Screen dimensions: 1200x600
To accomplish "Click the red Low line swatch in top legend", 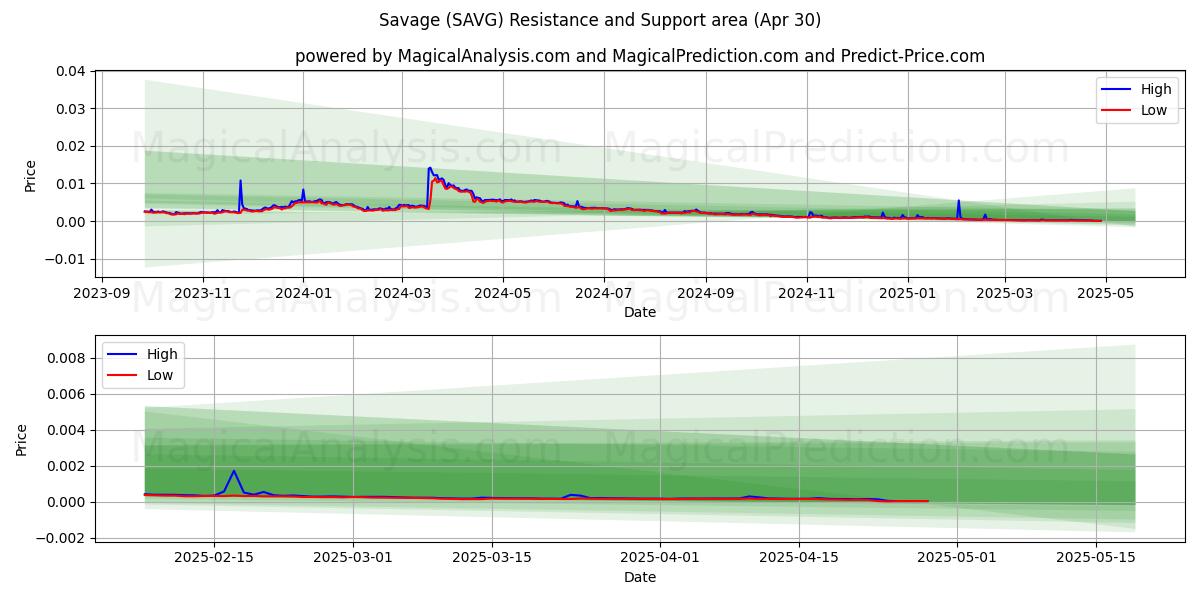I will coord(1118,111).
